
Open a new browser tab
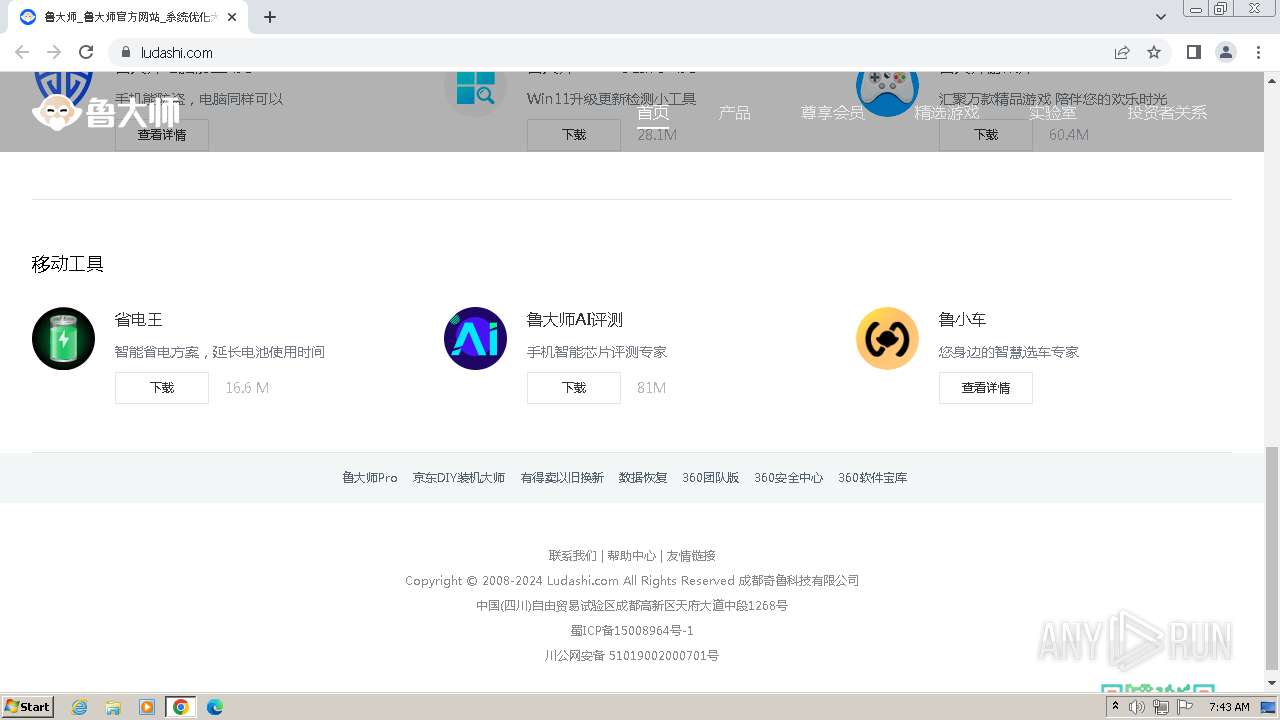click(x=270, y=17)
